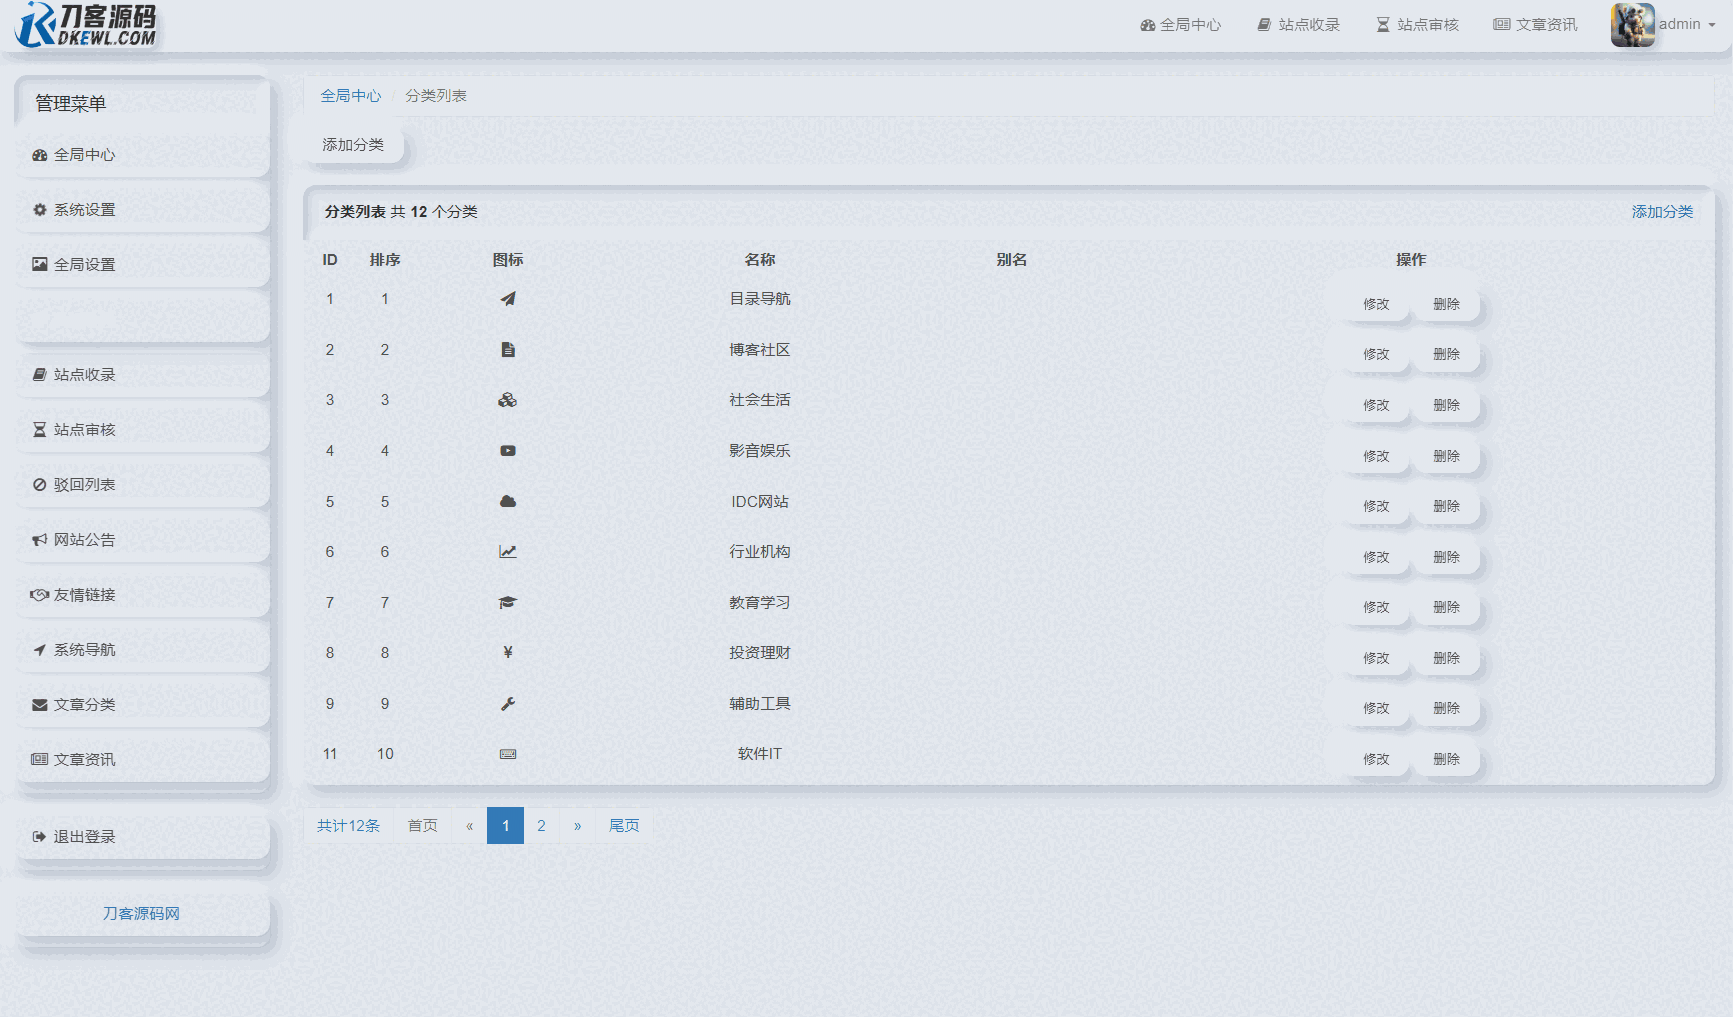Edit the 投资理财 category with 修改

coord(1376,658)
